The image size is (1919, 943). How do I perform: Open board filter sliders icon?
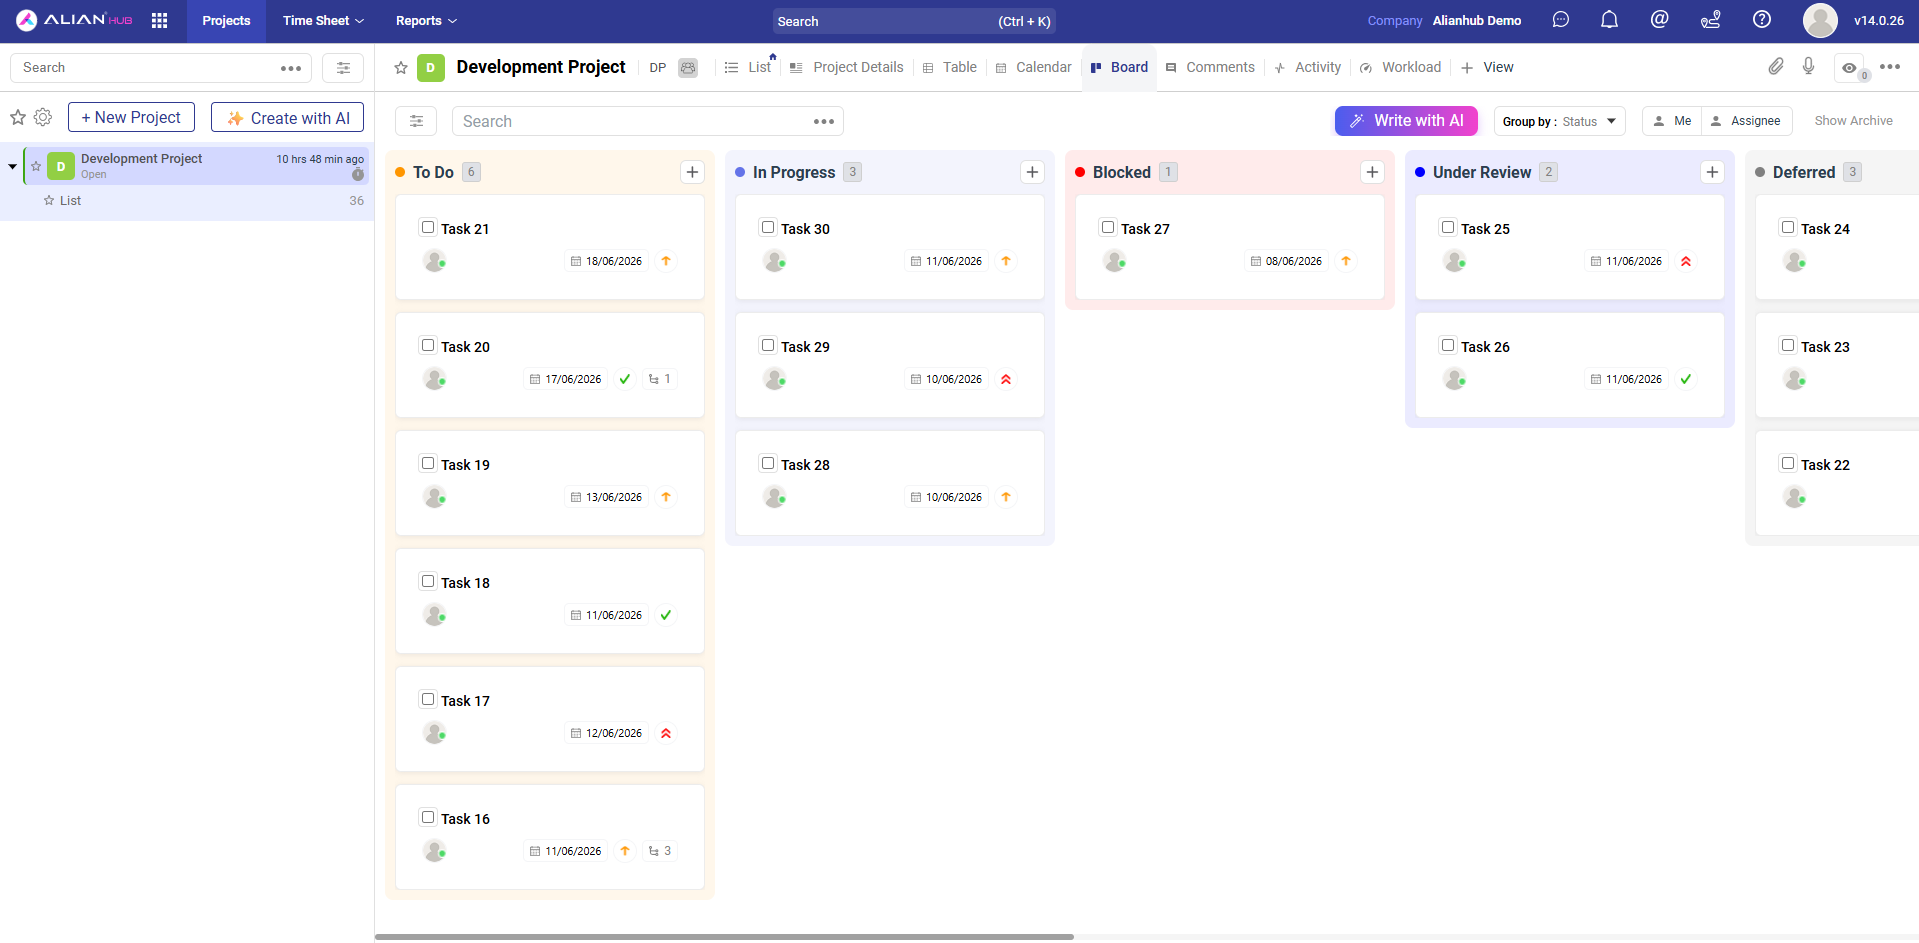(x=416, y=121)
